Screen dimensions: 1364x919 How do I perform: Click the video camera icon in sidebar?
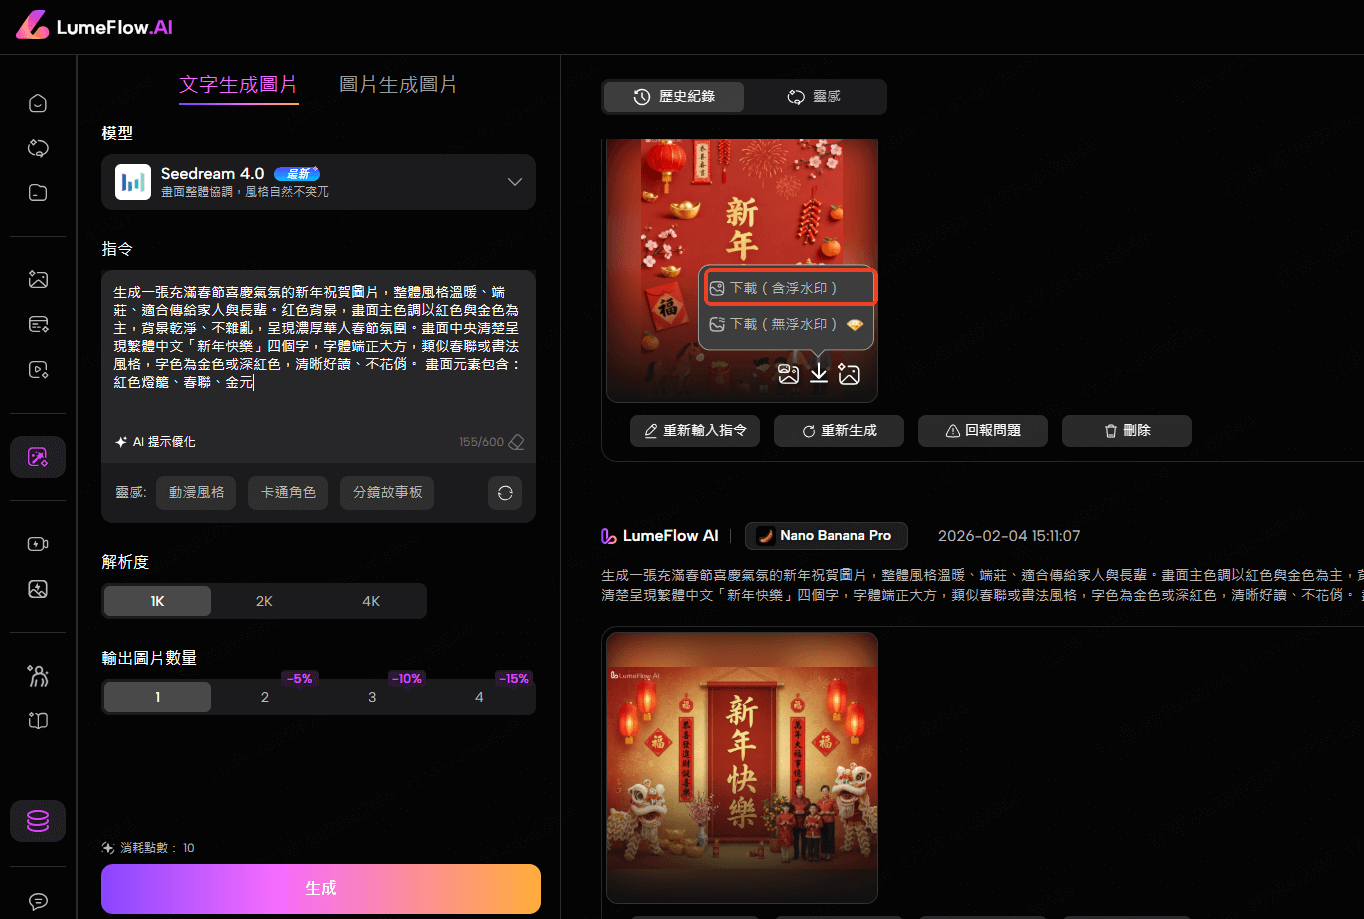pyautogui.click(x=38, y=544)
